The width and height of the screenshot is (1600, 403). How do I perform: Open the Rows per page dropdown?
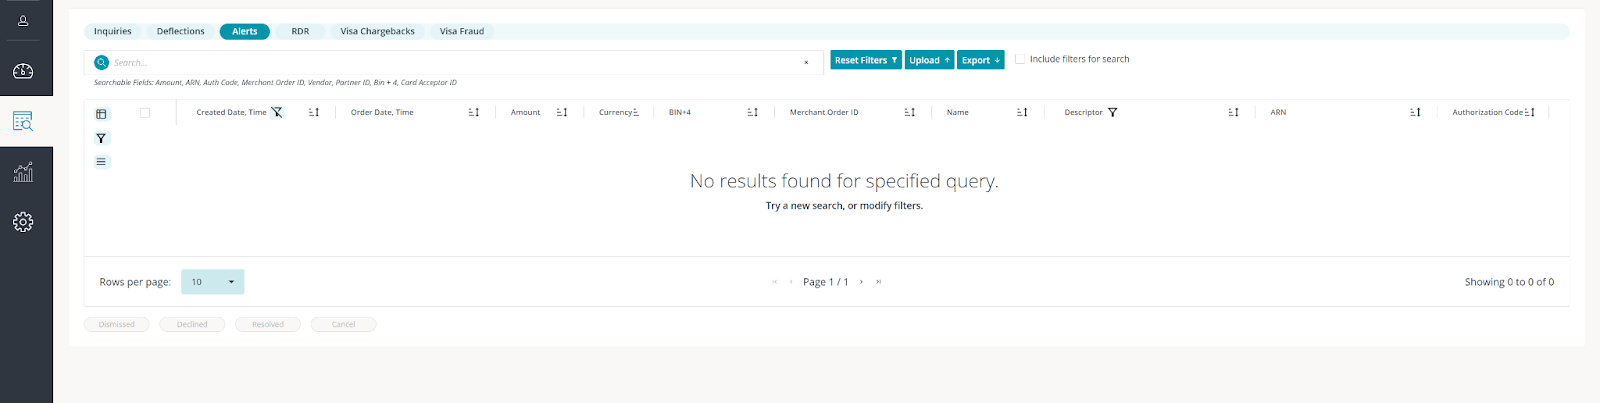tap(212, 282)
